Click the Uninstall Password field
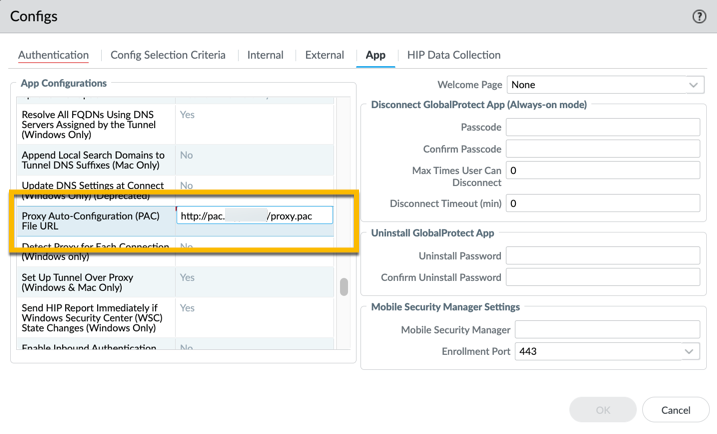Image resolution: width=717 pixels, height=434 pixels. pos(602,256)
